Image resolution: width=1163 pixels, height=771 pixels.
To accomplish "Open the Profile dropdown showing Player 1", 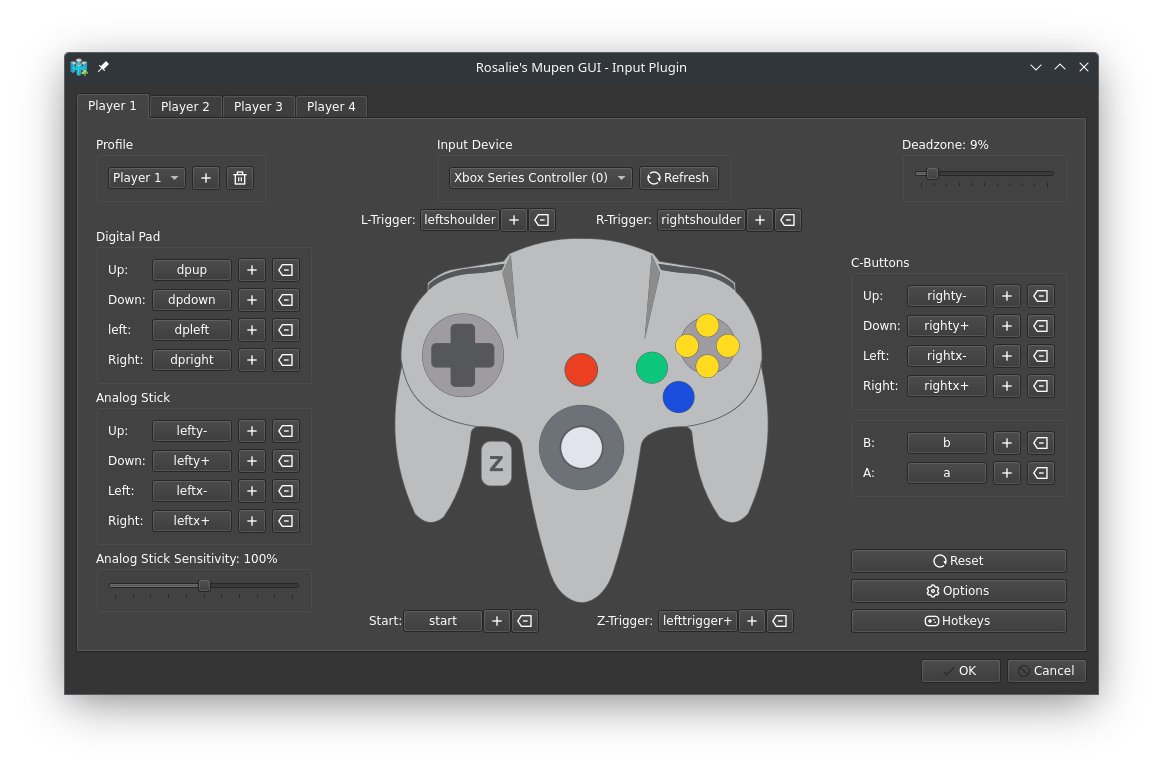I will coord(146,178).
